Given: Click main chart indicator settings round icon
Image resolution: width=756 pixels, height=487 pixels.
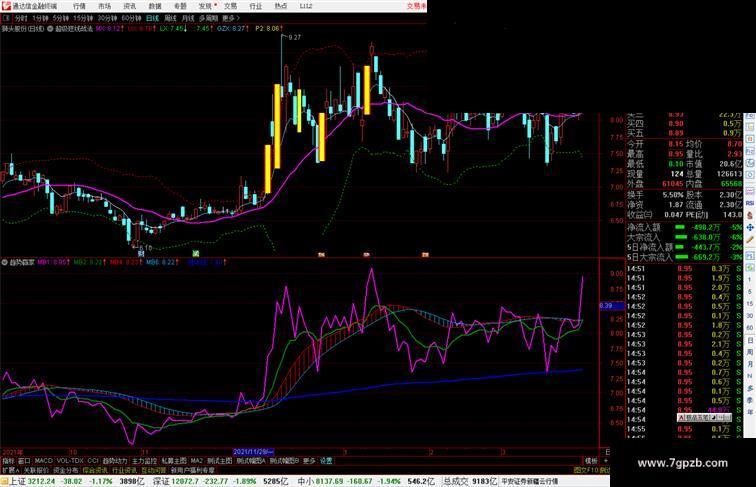Looking at the screenshot, I should pyautogui.click(x=50, y=29).
